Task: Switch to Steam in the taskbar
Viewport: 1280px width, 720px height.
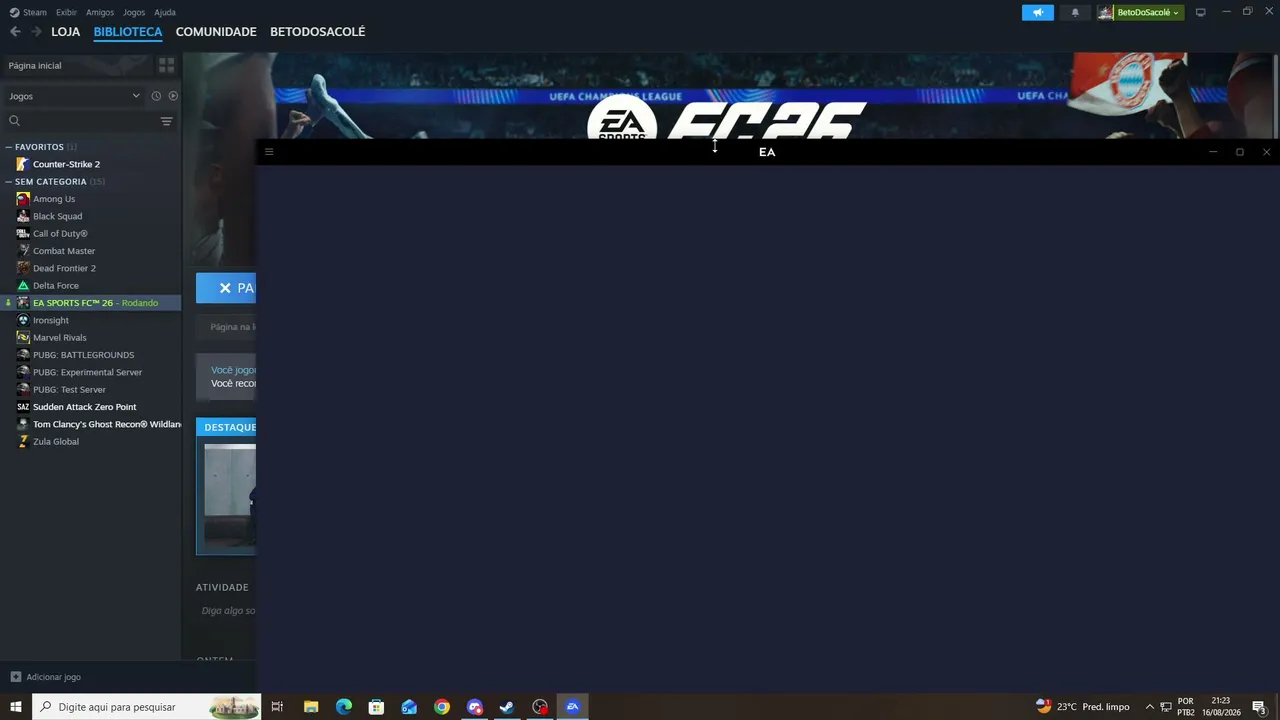Action: click(x=507, y=707)
